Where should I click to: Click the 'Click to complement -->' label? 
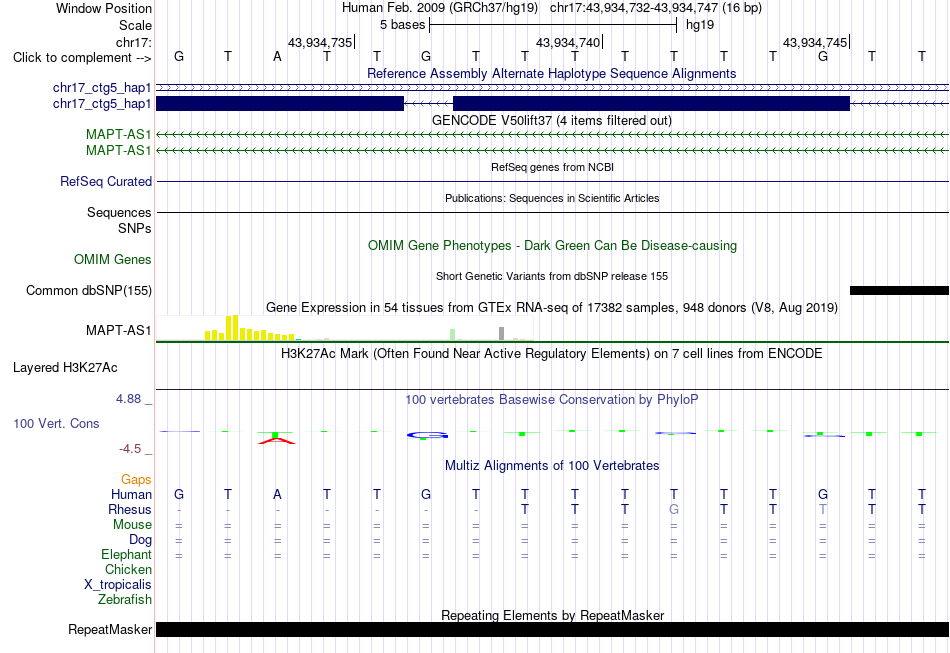click(x=82, y=58)
